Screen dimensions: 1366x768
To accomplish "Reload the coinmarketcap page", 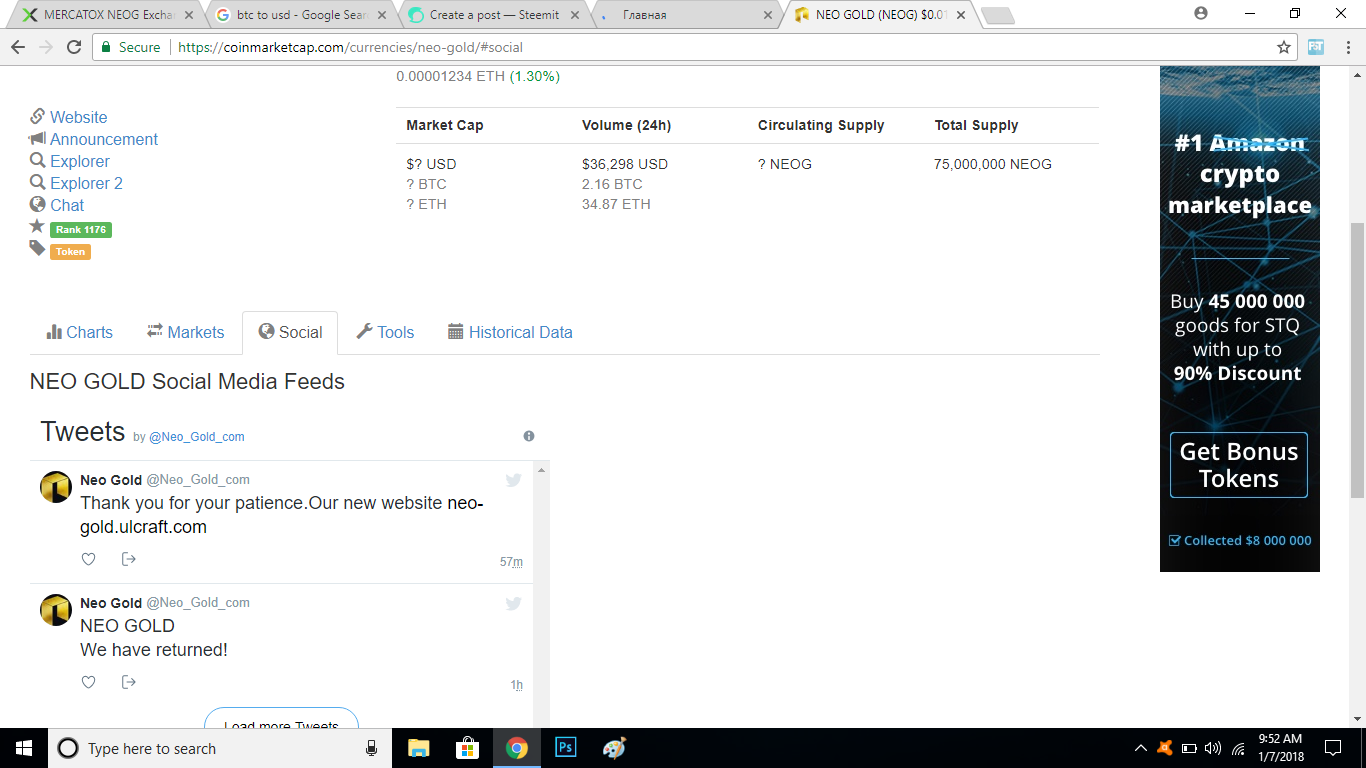I will [74, 47].
